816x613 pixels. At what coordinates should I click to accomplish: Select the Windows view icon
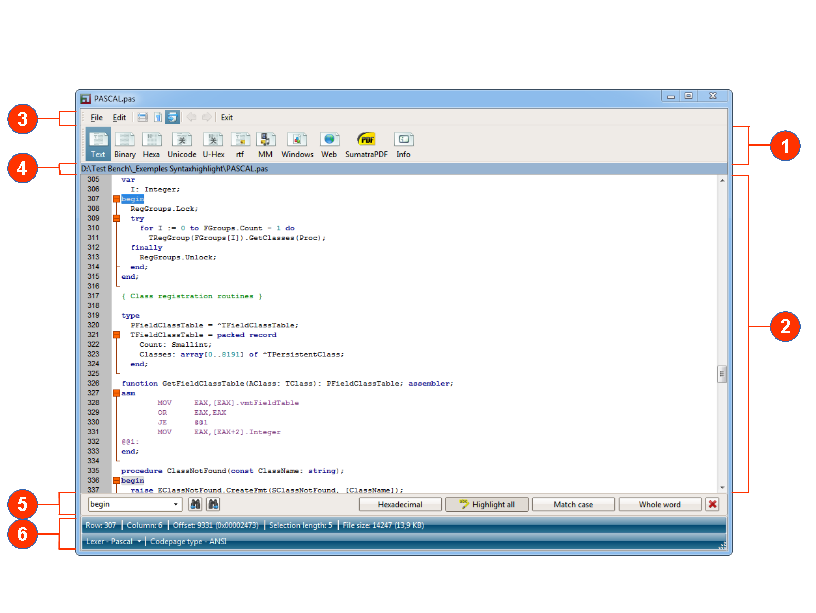tap(297, 145)
